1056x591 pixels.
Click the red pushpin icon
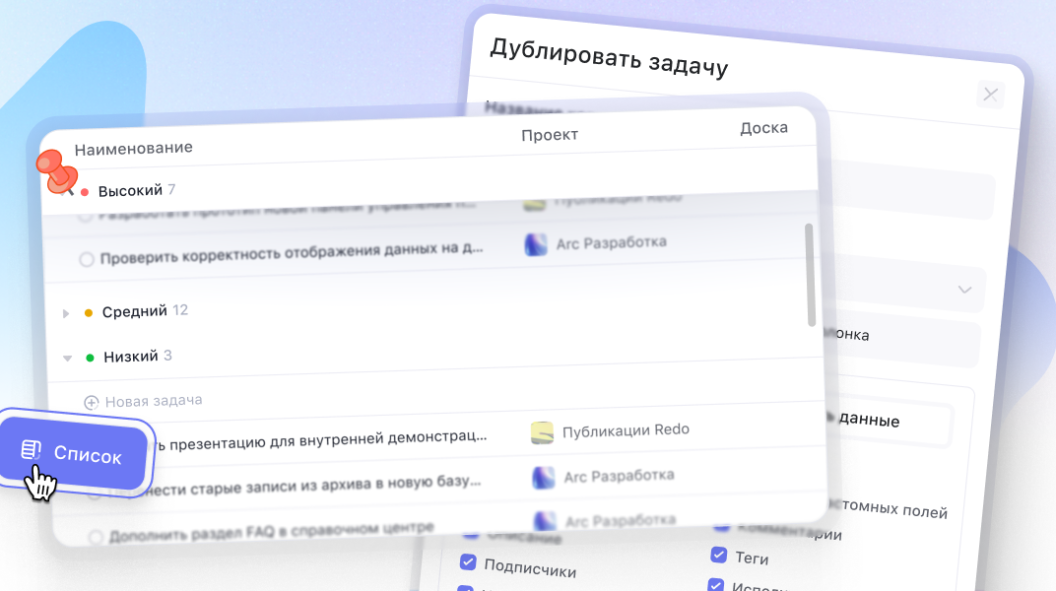point(57,172)
